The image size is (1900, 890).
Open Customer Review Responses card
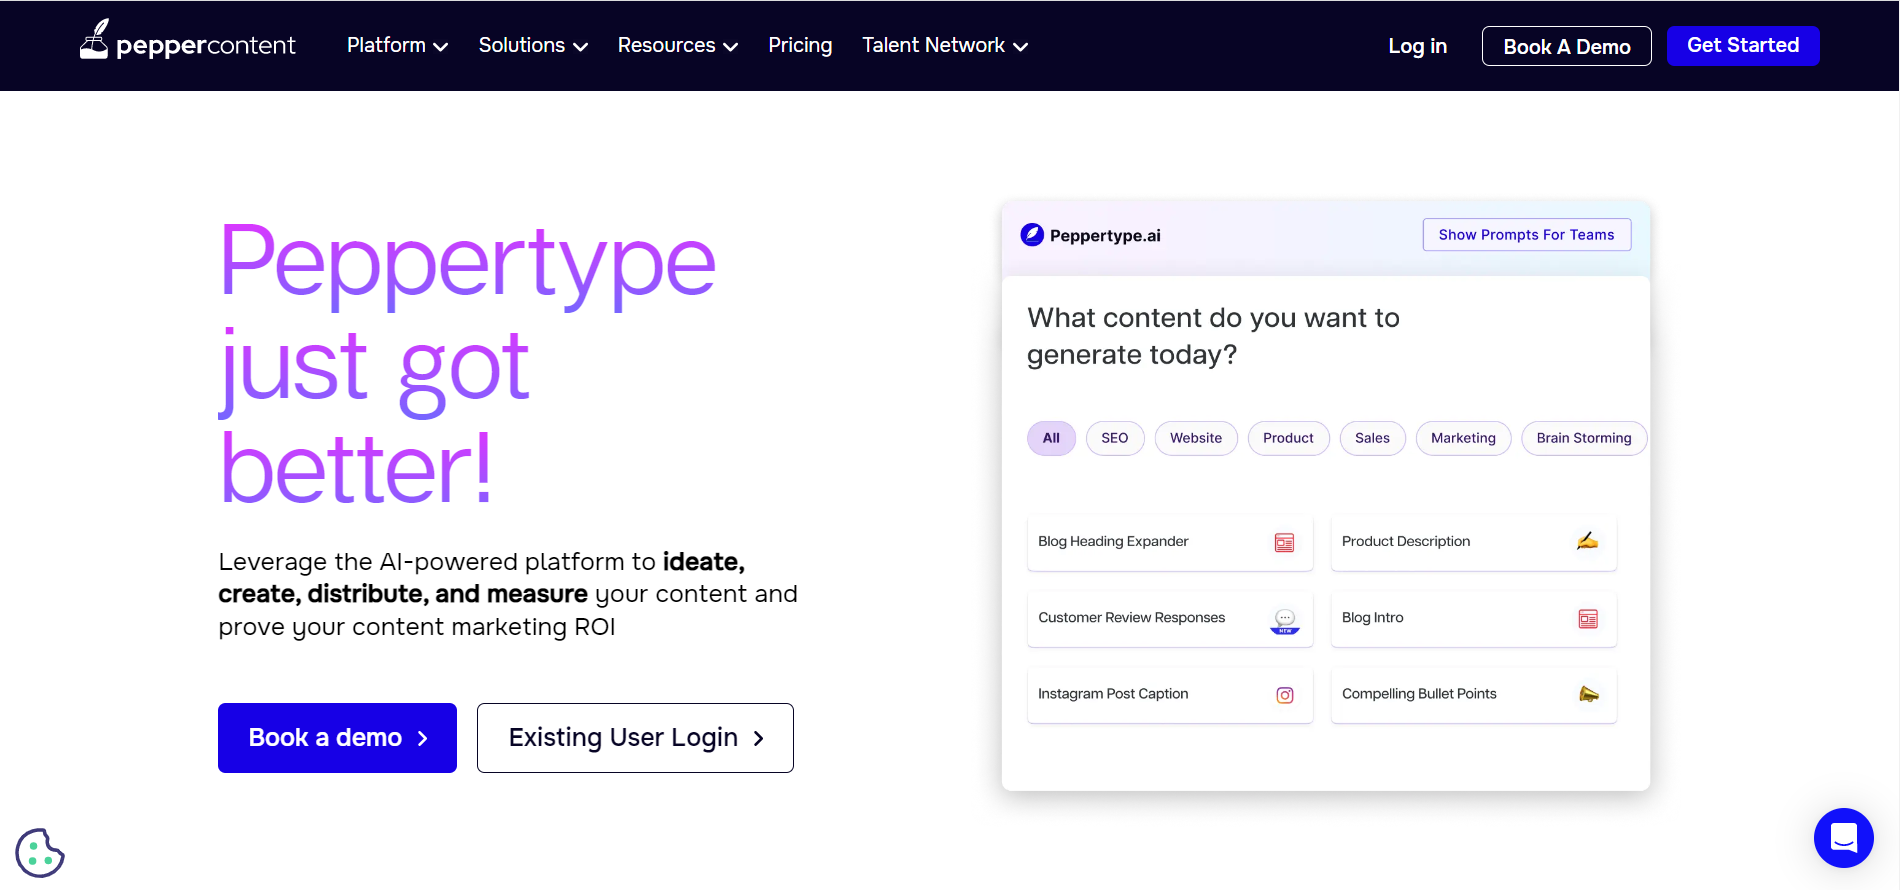pyautogui.click(x=1170, y=618)
